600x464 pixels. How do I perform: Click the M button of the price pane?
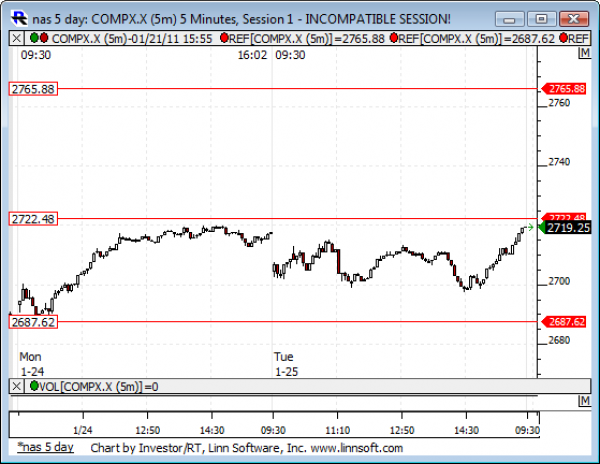coord(584,53)
